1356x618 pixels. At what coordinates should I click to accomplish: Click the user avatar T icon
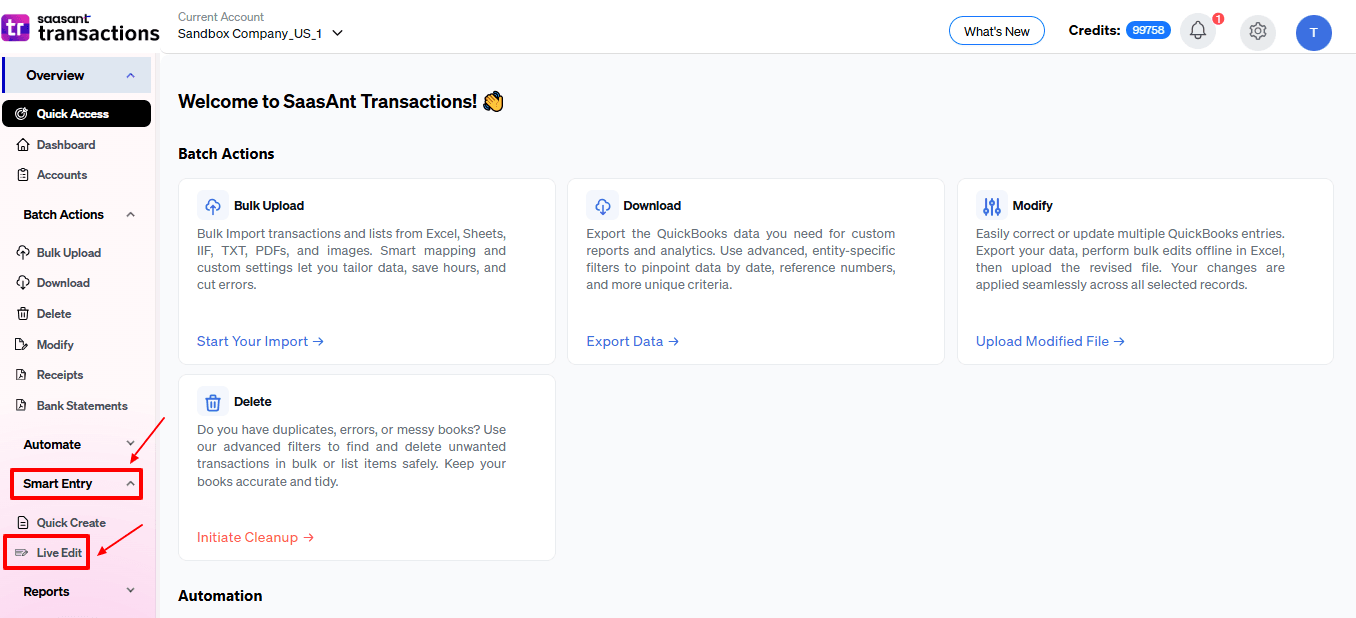(x=1313, y=32)
